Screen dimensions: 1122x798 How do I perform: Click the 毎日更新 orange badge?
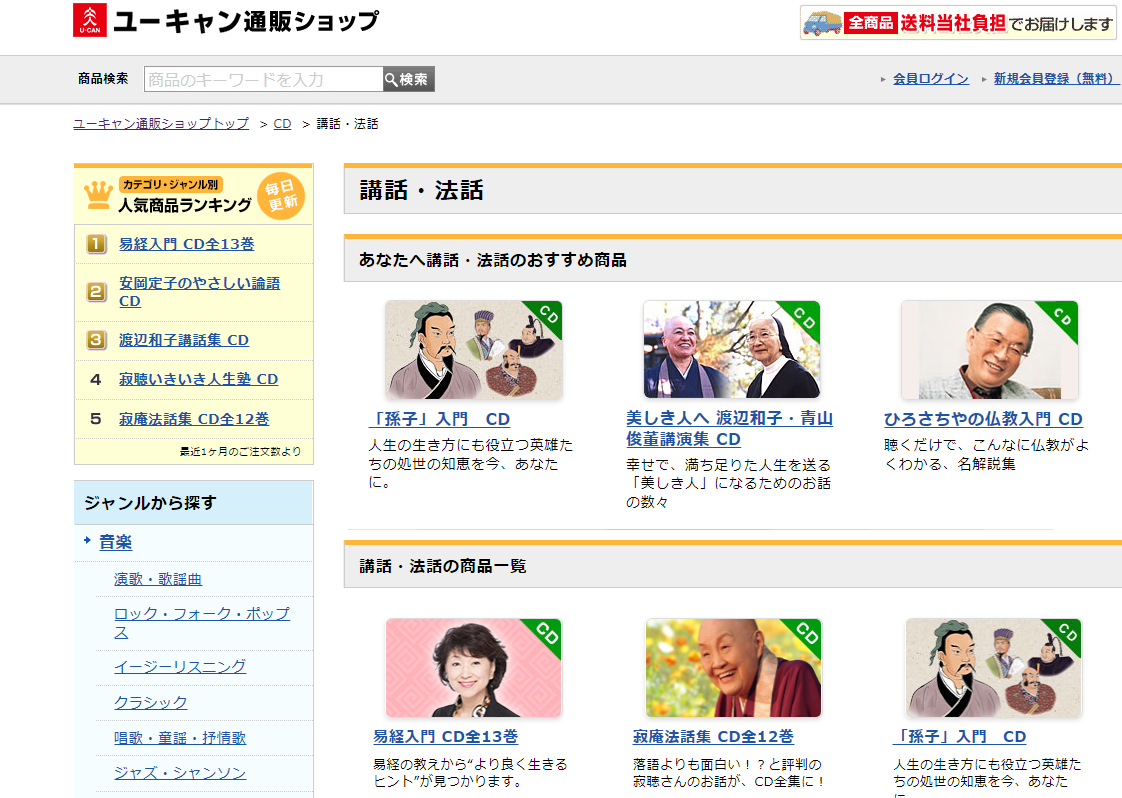(x=281, y=195)
